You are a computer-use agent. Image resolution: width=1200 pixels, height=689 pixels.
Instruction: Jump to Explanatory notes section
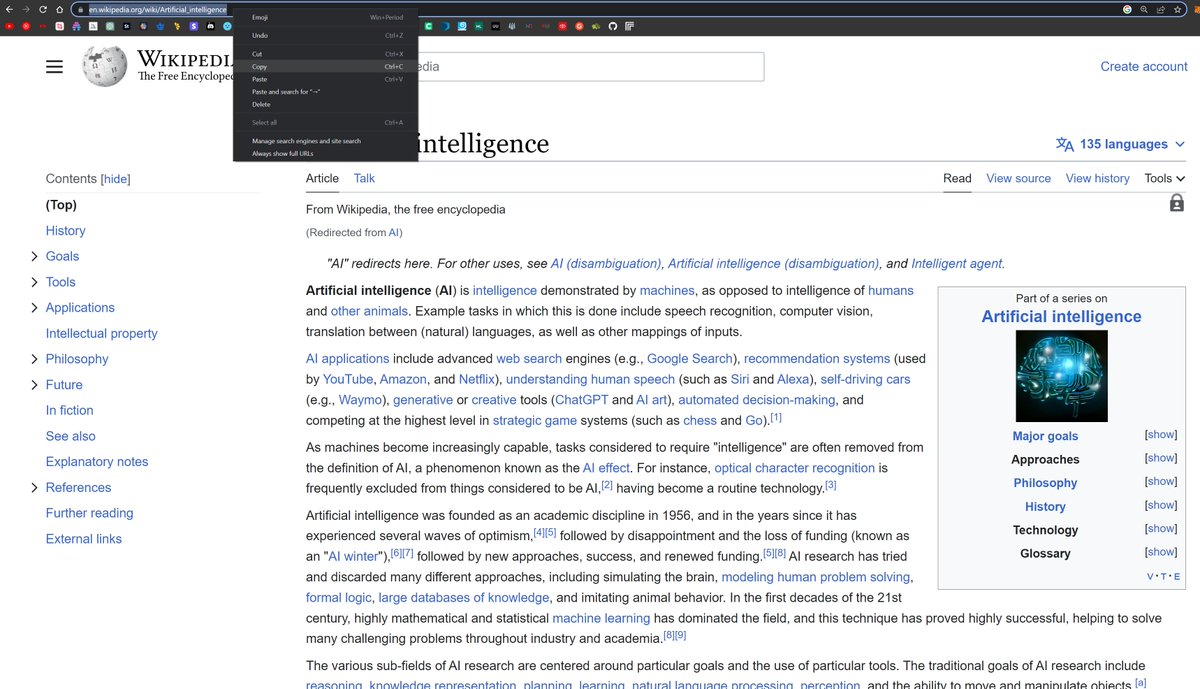click(x=97, y=462)
